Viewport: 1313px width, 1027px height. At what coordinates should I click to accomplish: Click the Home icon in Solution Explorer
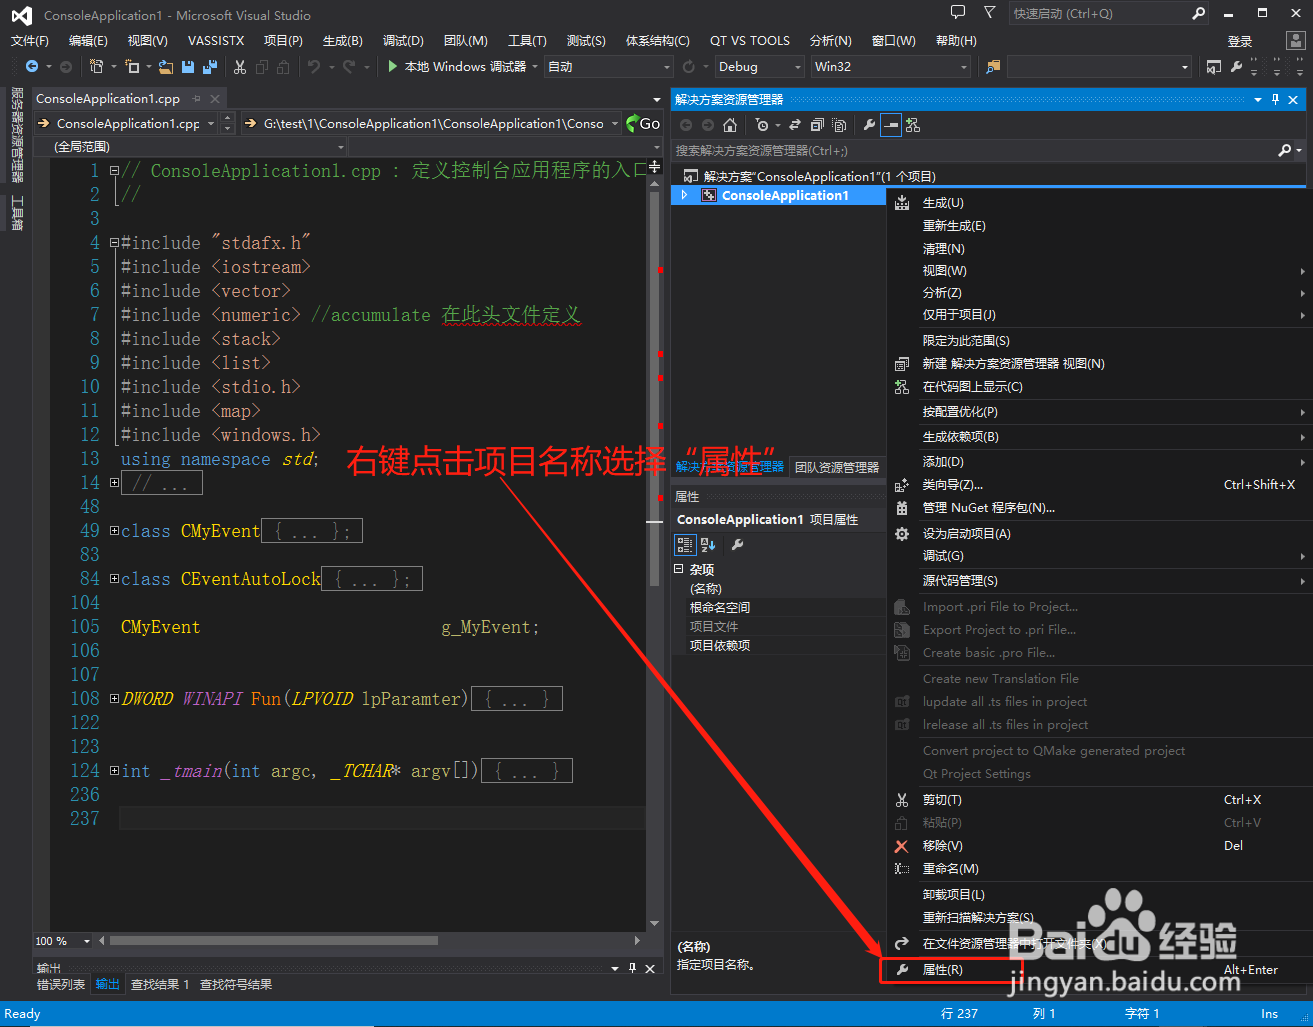point(729,124)
